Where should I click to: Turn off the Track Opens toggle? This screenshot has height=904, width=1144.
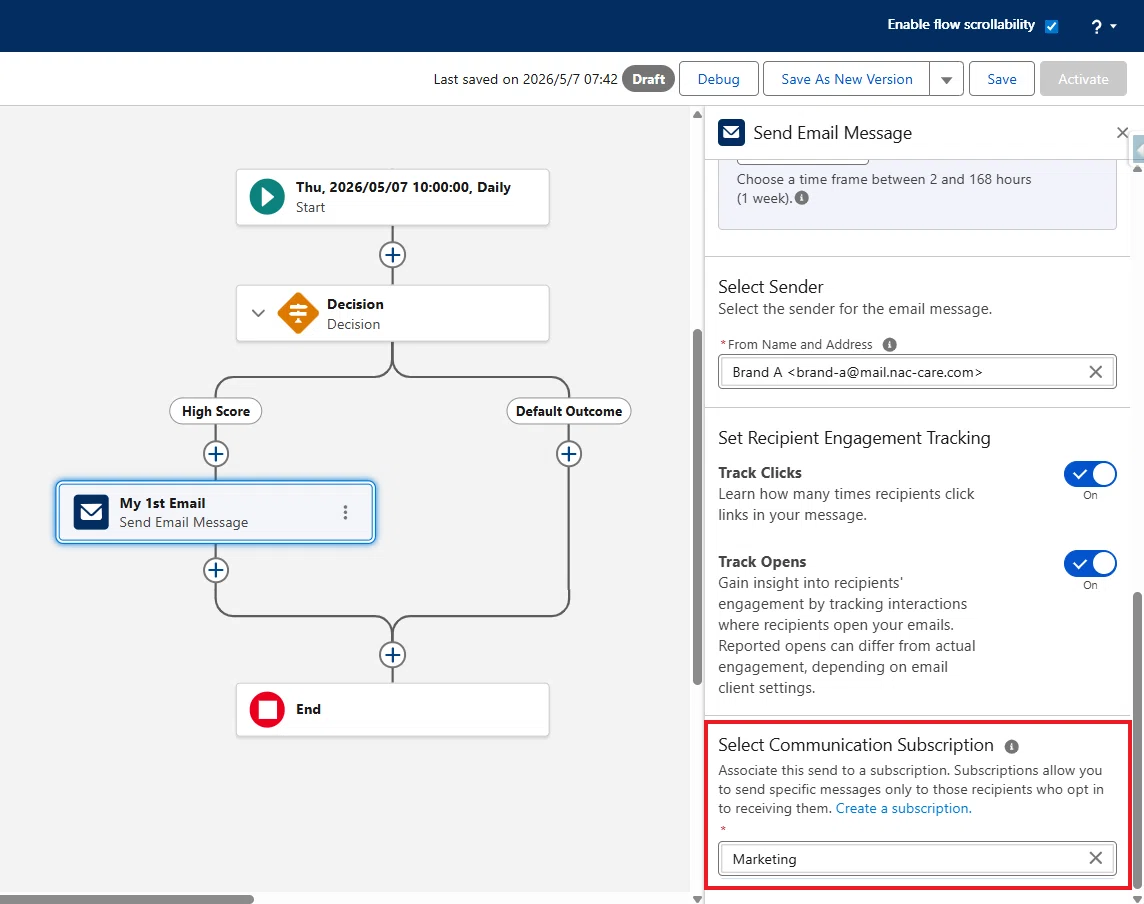coord(1090,563)
